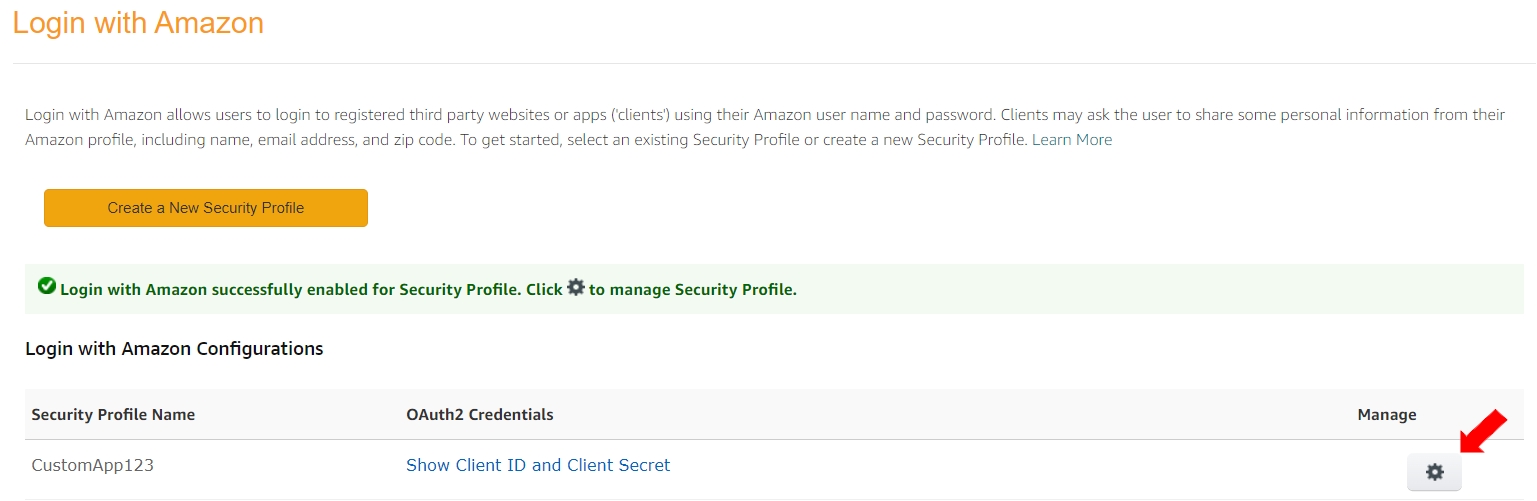1537x501 pixels.
Task: Click the red arrow pointing at the gear
Action: (x=1483, y=431)
